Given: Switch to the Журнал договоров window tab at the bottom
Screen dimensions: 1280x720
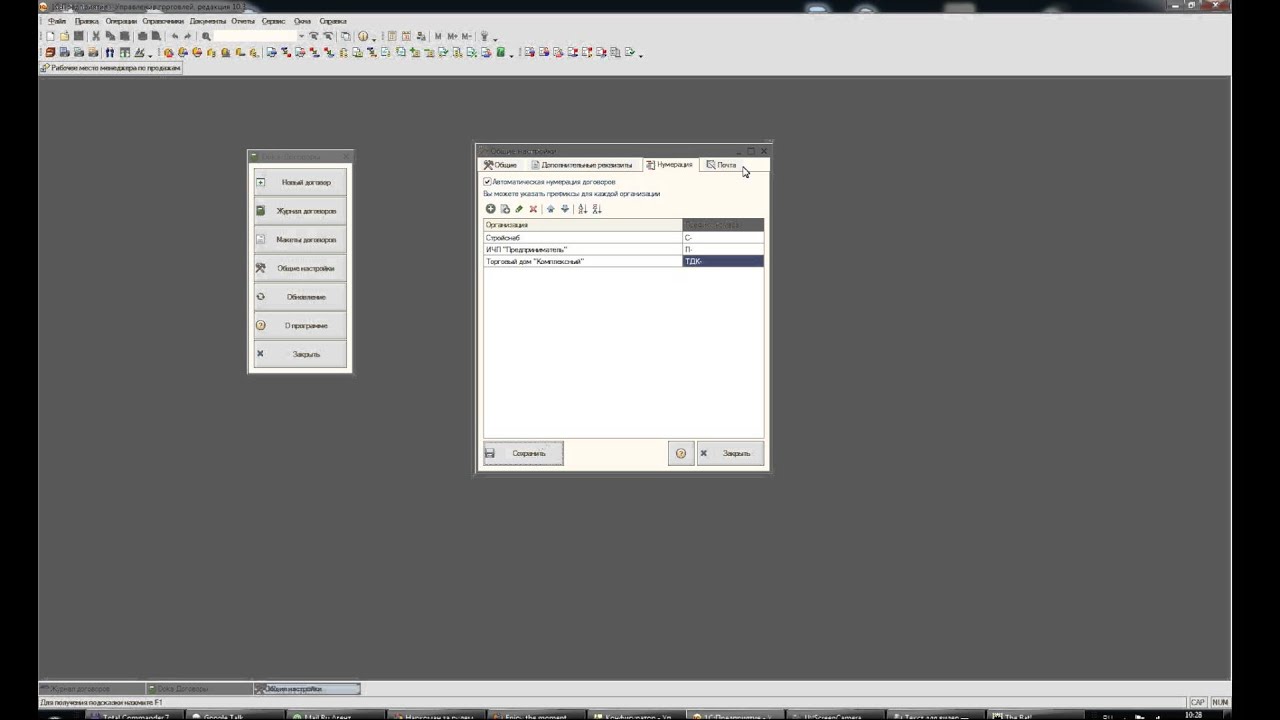Looking at the screenshot, I should pyautogui.click(x=91, y=689).
